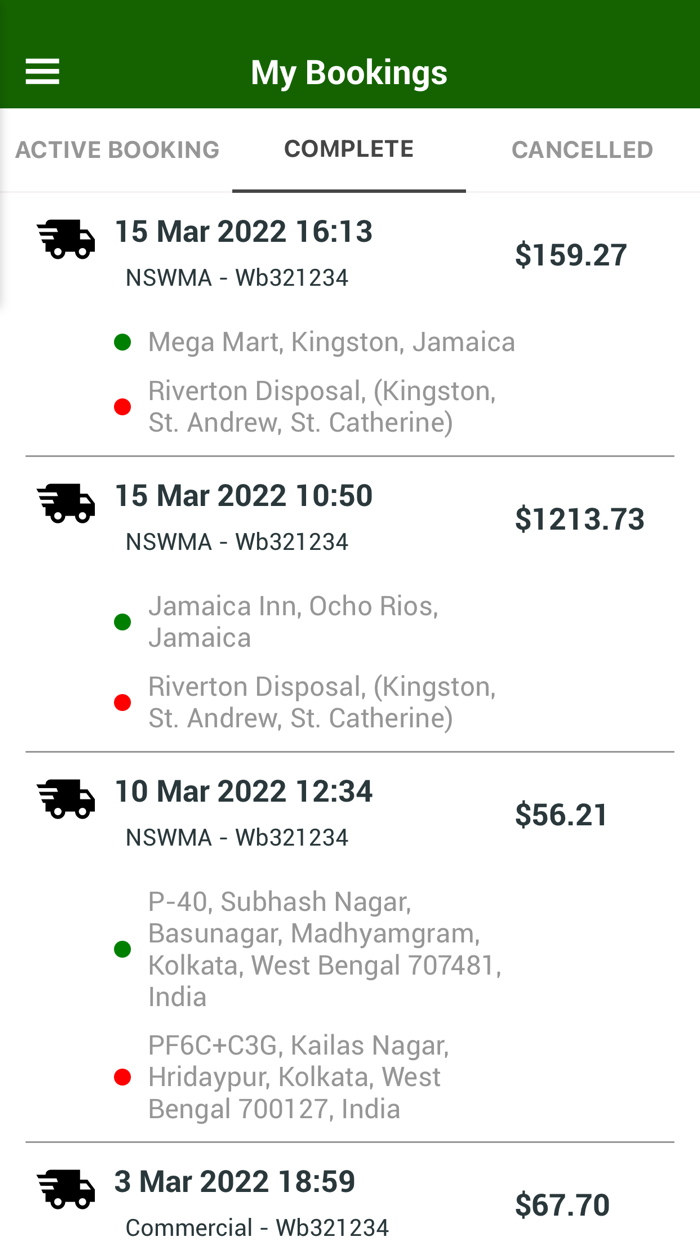Open the COMPLETE tab
This screenshot has height=1244, width=700.
tap(349, 148)
